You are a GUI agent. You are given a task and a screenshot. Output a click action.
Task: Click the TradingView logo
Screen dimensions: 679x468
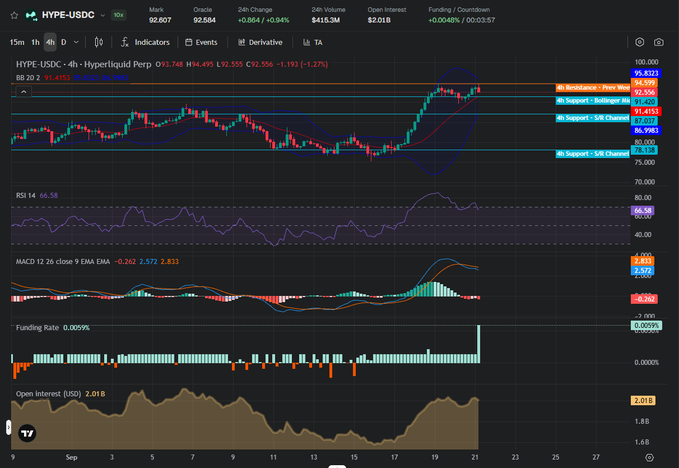click(x=27, y=433)
